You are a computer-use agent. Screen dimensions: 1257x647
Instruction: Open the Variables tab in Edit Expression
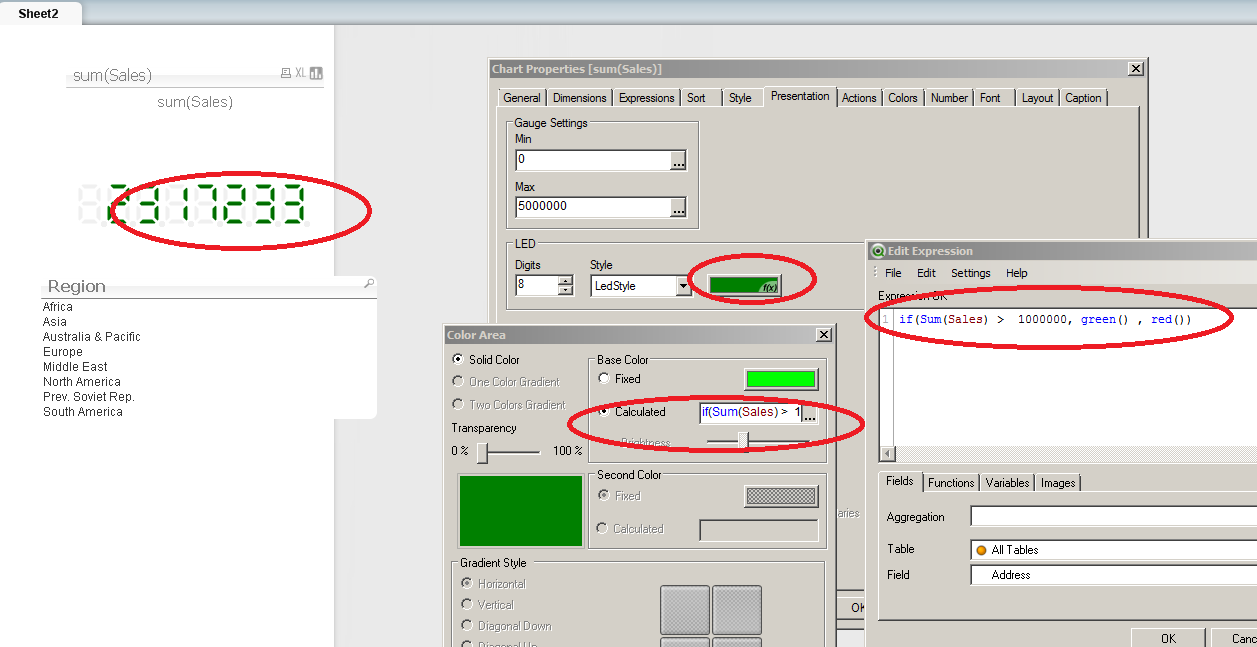[x=1007, y=483]
